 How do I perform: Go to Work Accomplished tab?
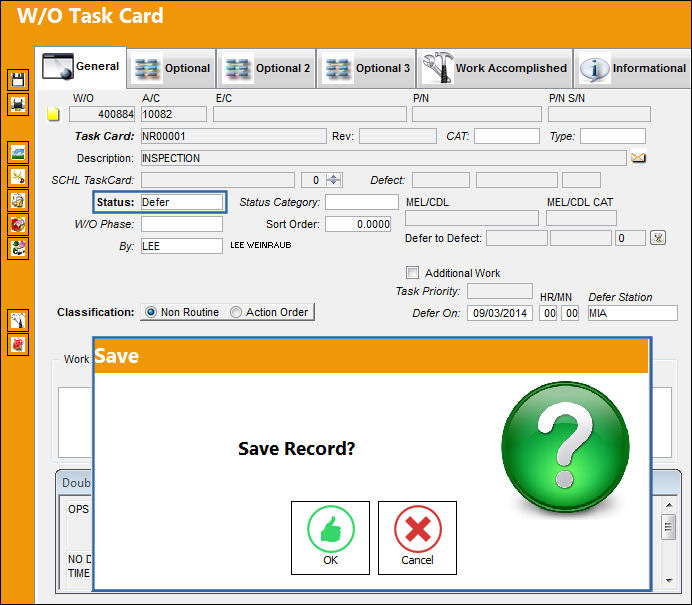click(494, 68)
